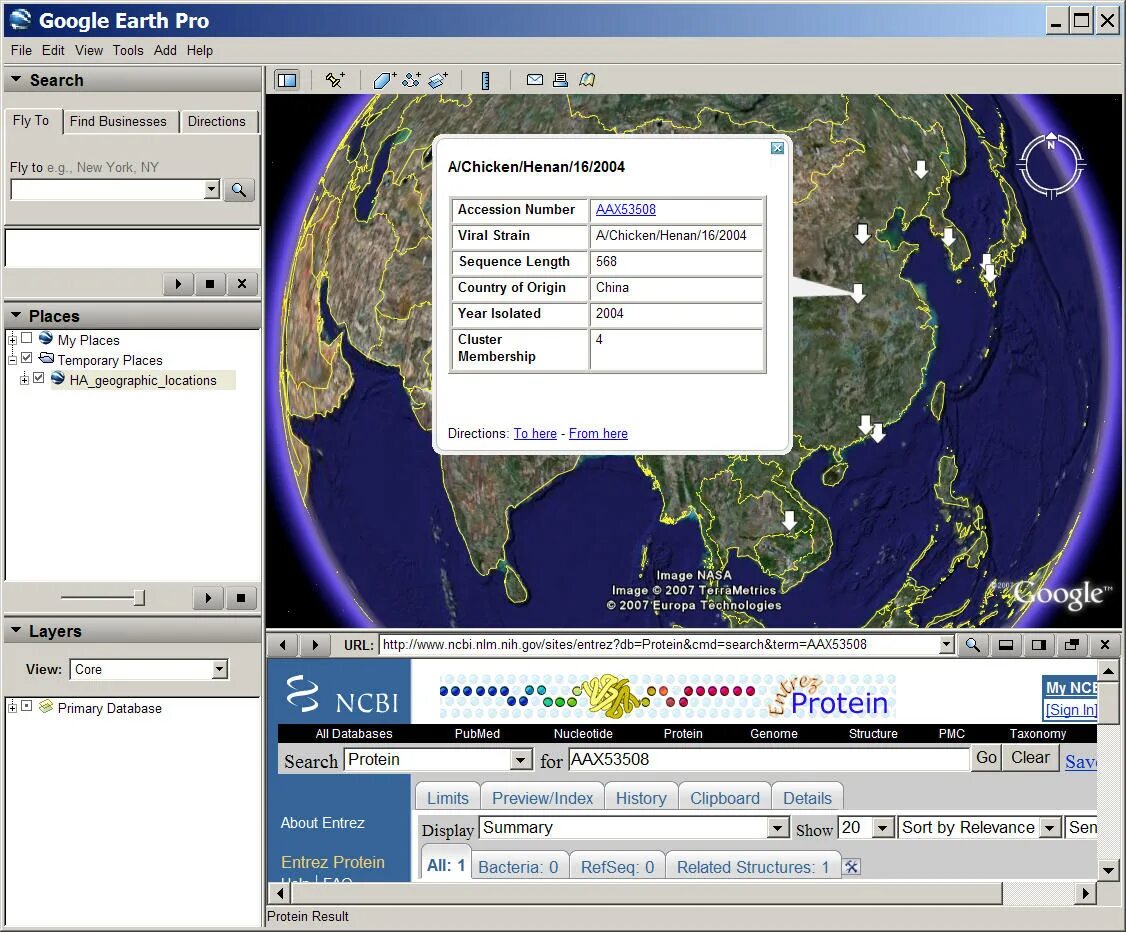Open the Add menu
Screen dimensions: 1126x932
coord(165,50)
